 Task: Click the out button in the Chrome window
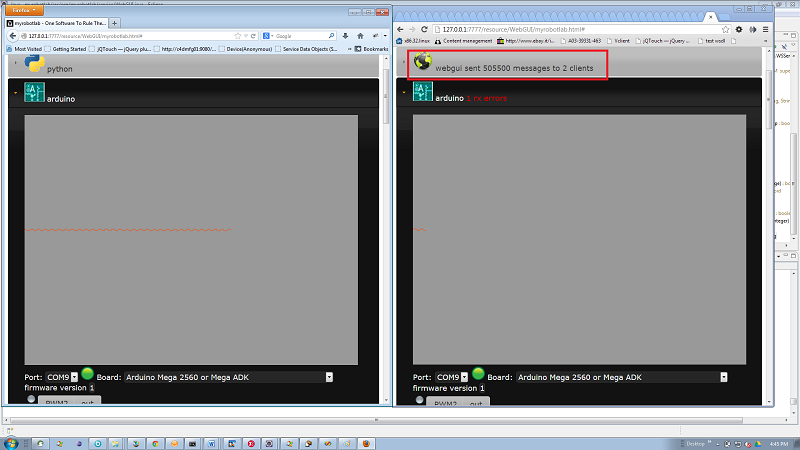477,402
